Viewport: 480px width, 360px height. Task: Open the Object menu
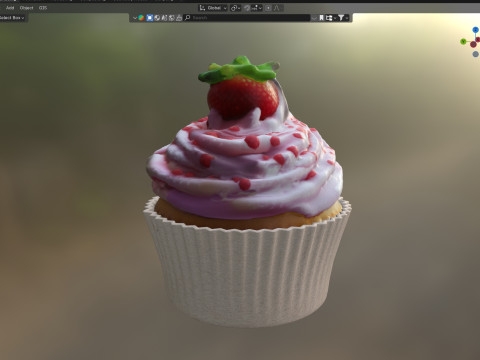[x=26, y=8]
